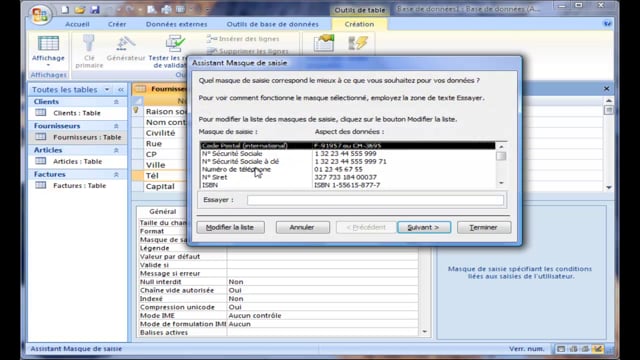
Task: Select the Tél field row
Action: pyautogui.click(x=160, y=176)
